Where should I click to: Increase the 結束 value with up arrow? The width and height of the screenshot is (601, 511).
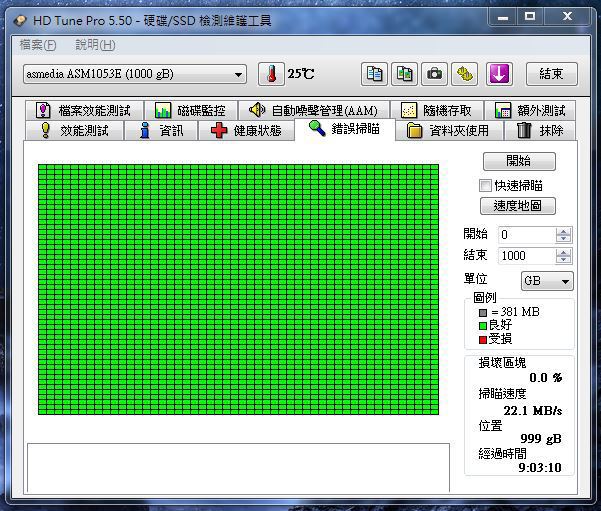[563, 252]
